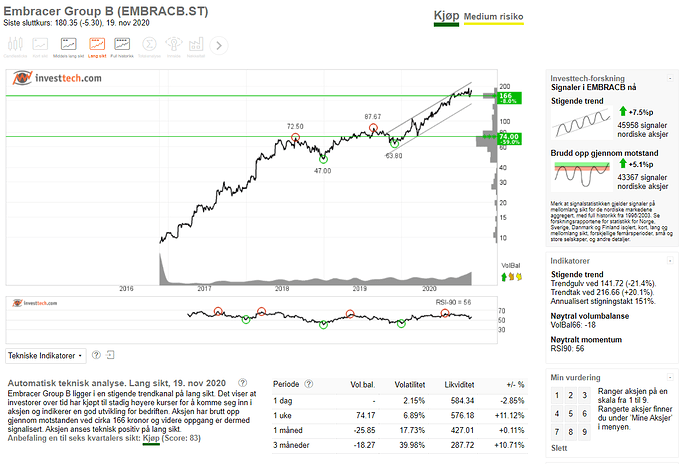The image size is (690, 464).
Task: Open help icon next to Tekniske Indikatorer
Action: [x=96, y=355]
